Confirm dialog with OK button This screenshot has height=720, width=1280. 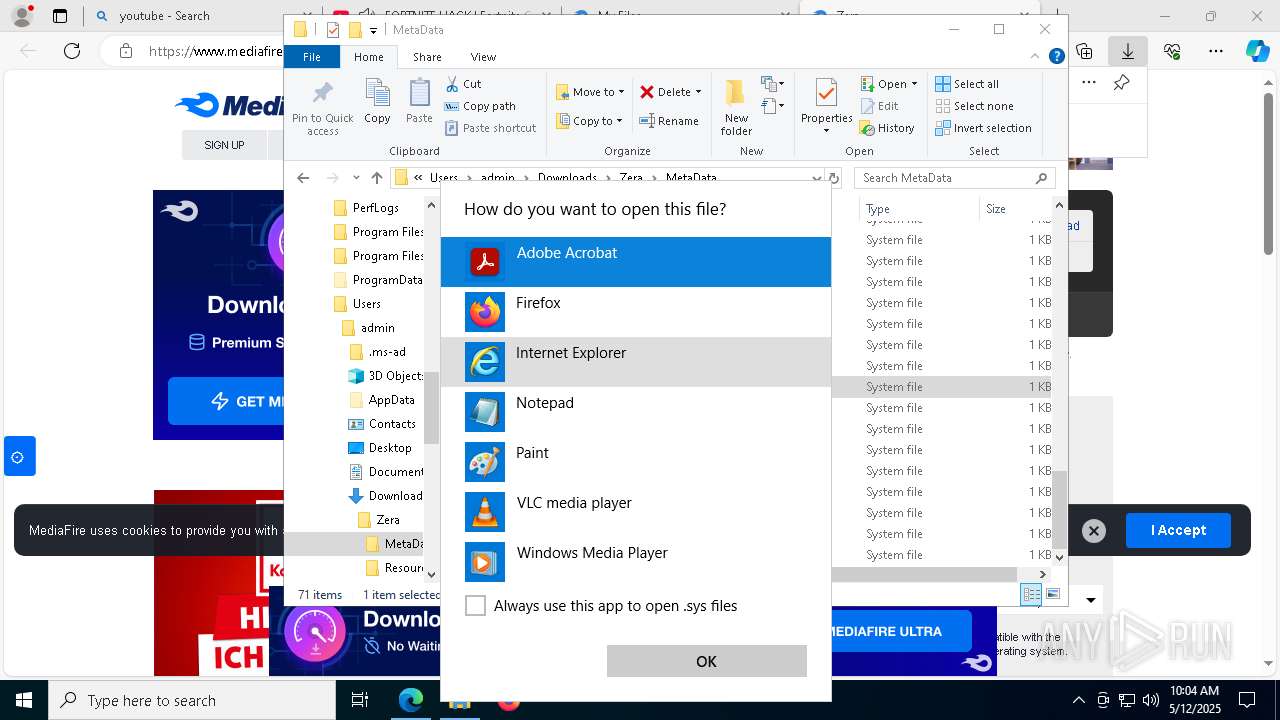[x=706, y=661]
